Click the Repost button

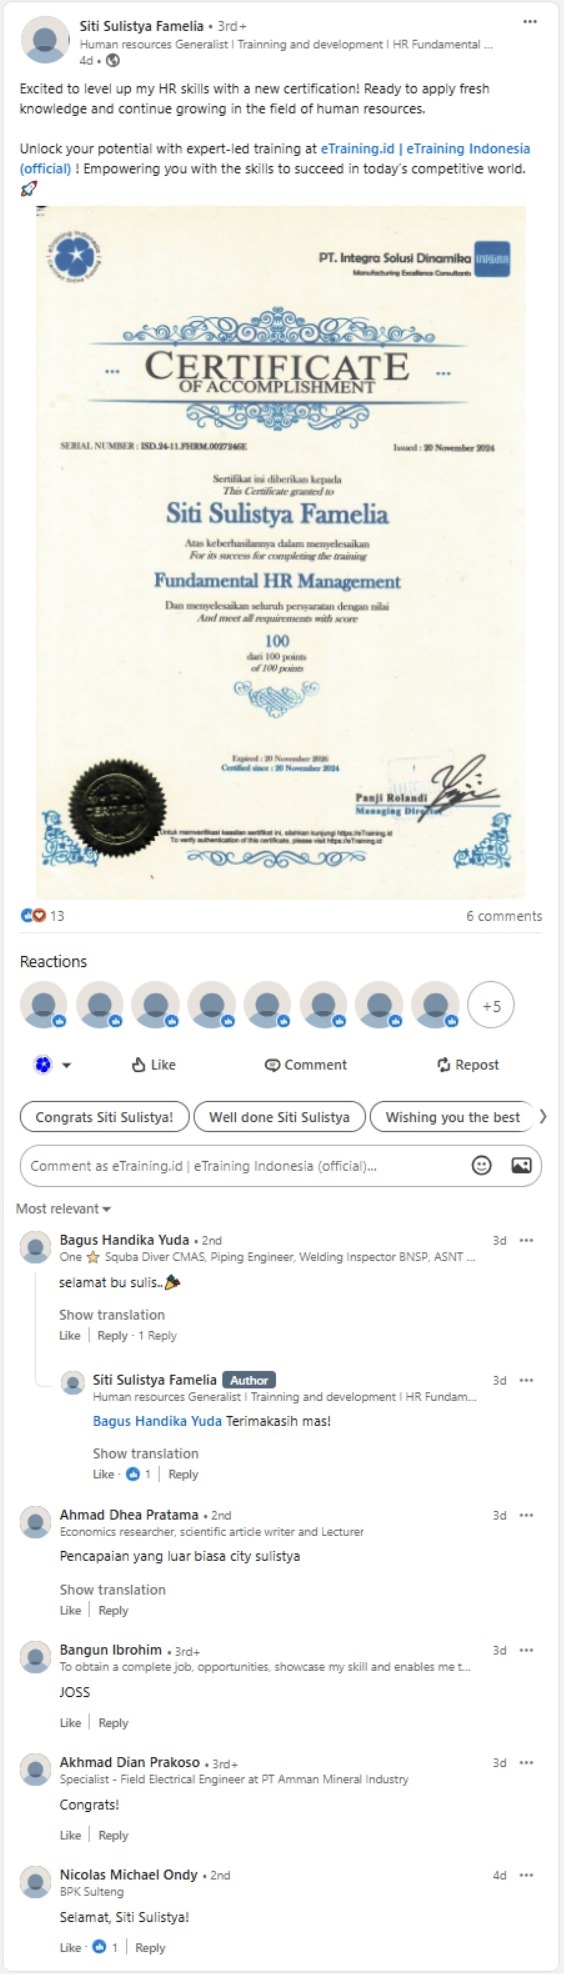(x=467, y=1065)
